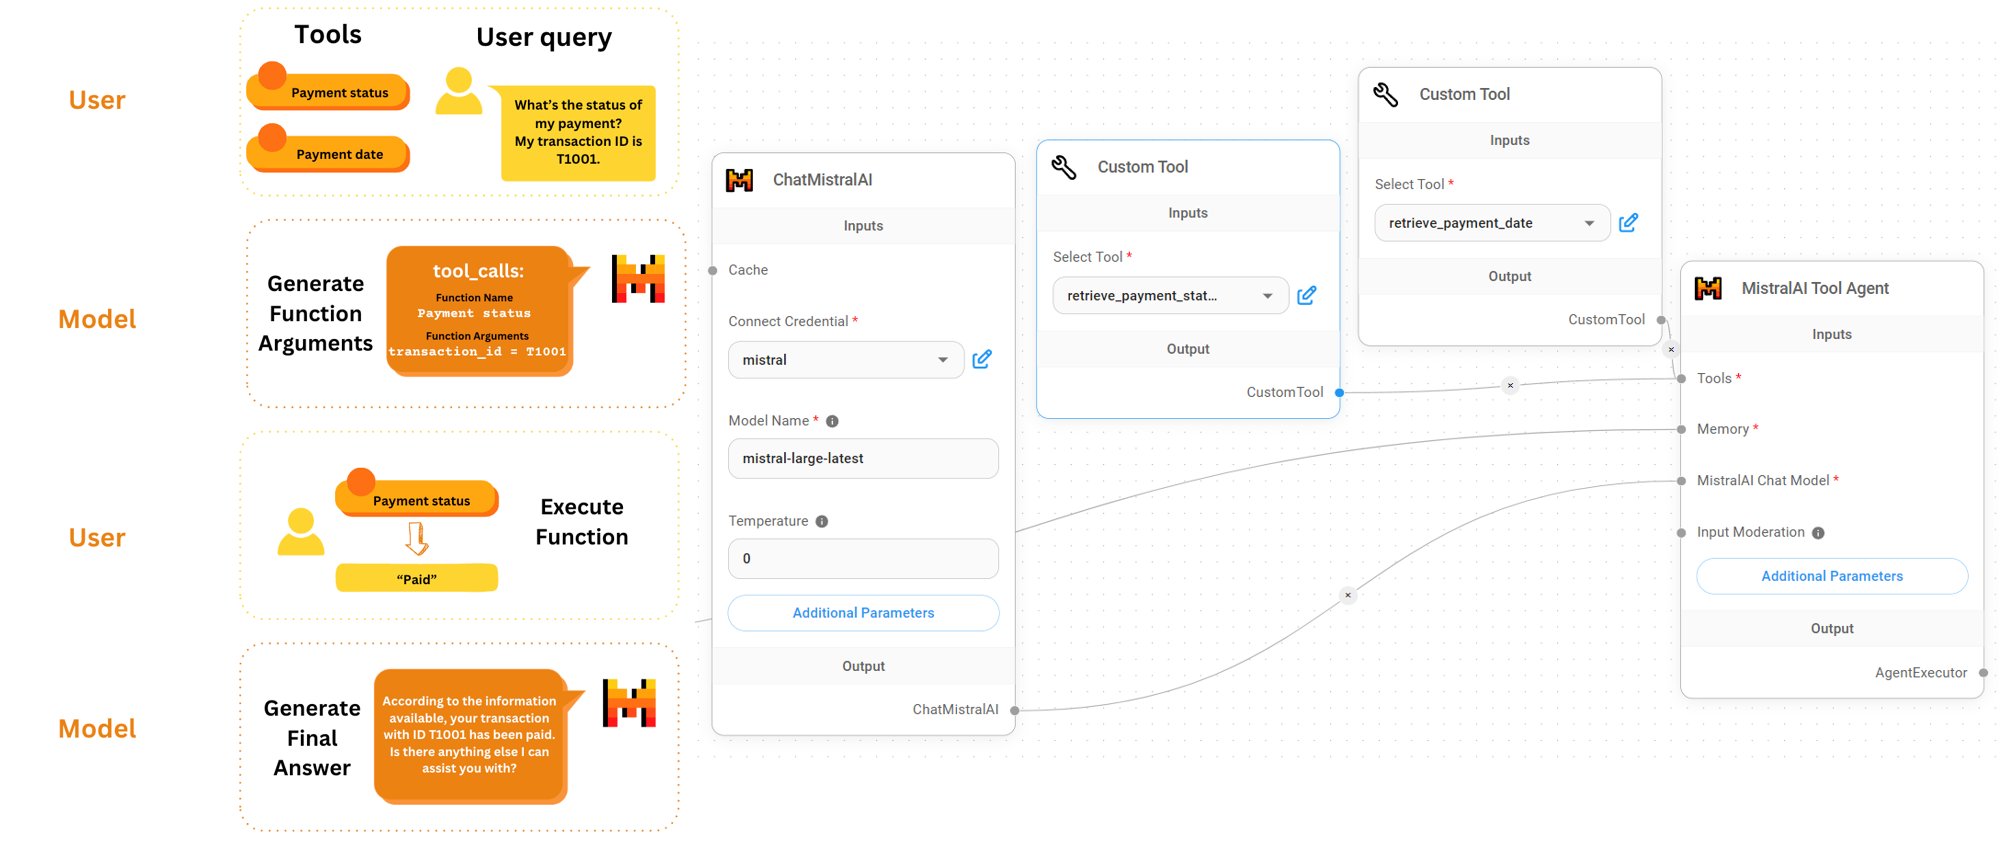Open the retrieve_payment_stat Select Tool dropdown
This screenshot has width=2000, height=841.
(x=1170, y=296)
